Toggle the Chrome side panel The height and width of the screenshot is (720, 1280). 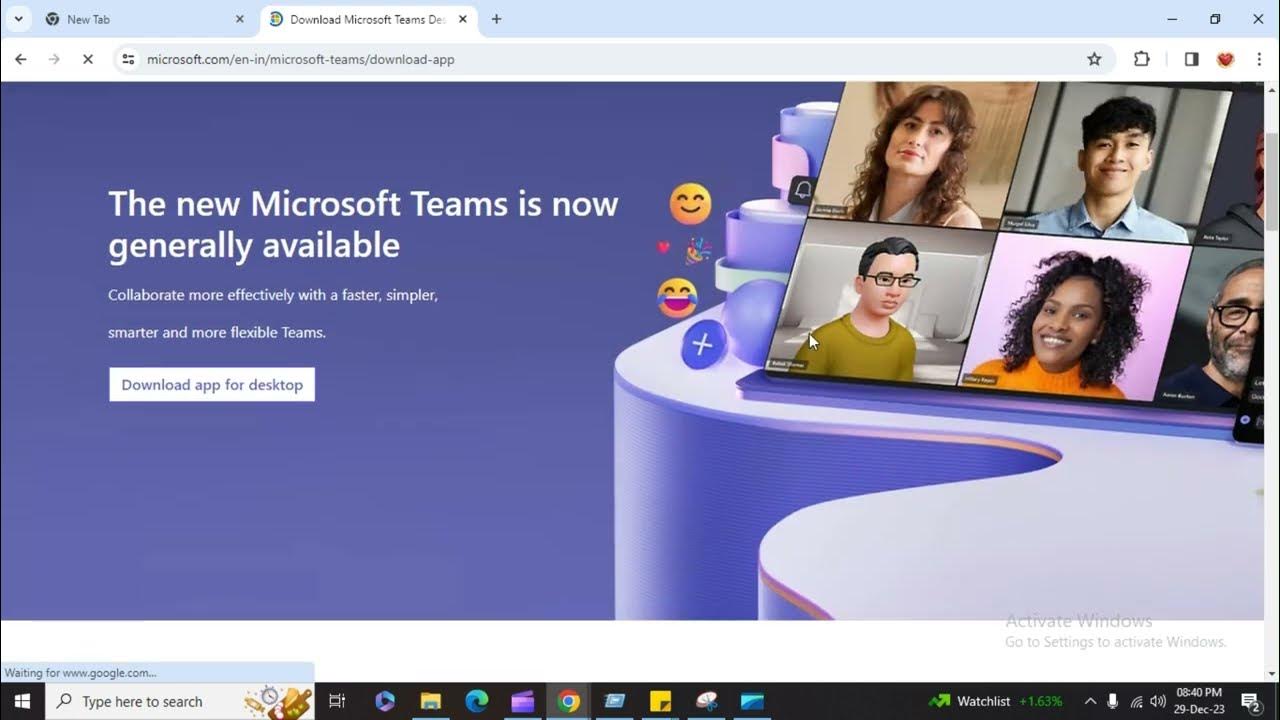[1191, 59]
